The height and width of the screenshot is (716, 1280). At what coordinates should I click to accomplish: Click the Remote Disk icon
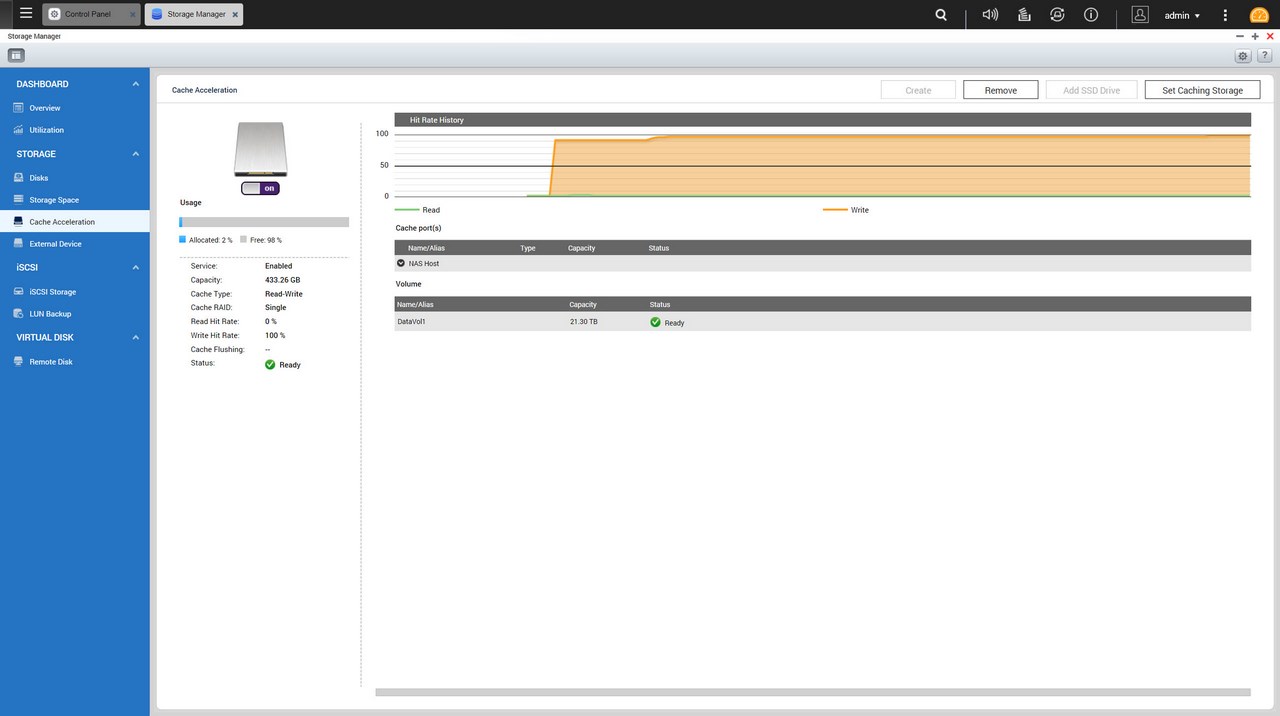pyautogui.click(x=18, y=362)
